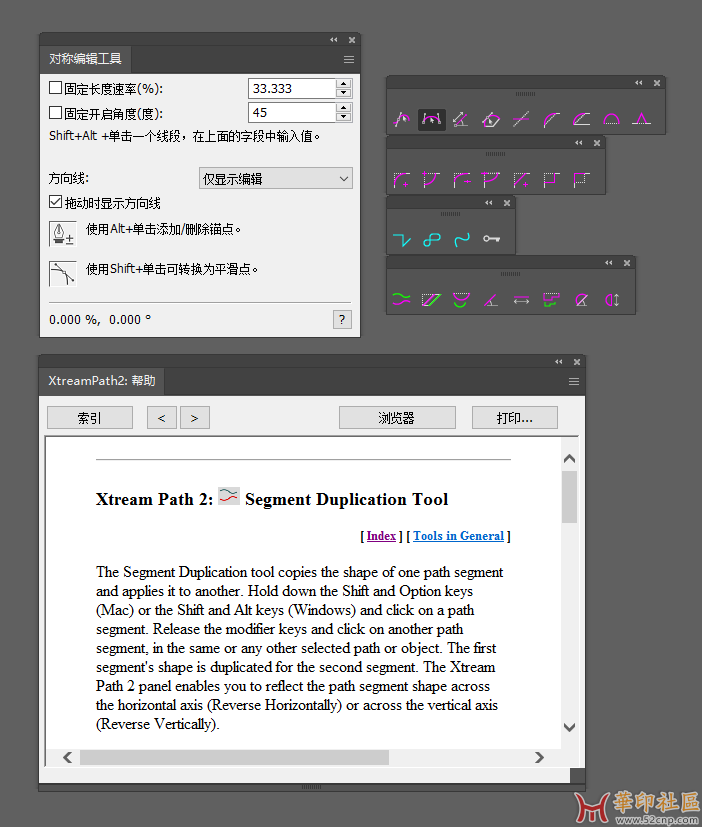Select the single arc curve tool, the sixth icon in the top strip
The width and height of the screenshot is (702, 827).
pos(551,120)
